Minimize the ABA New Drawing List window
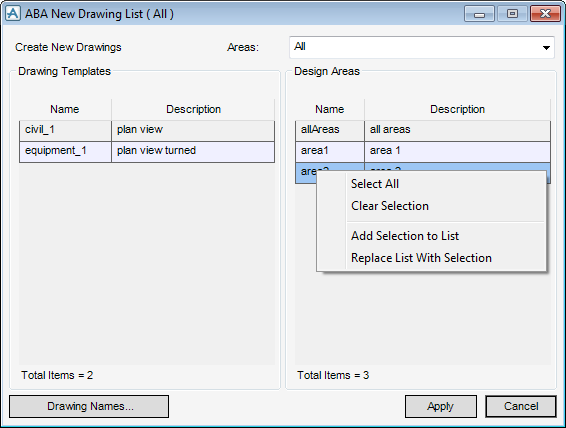The image size is (566, 428). pos(479,14)
